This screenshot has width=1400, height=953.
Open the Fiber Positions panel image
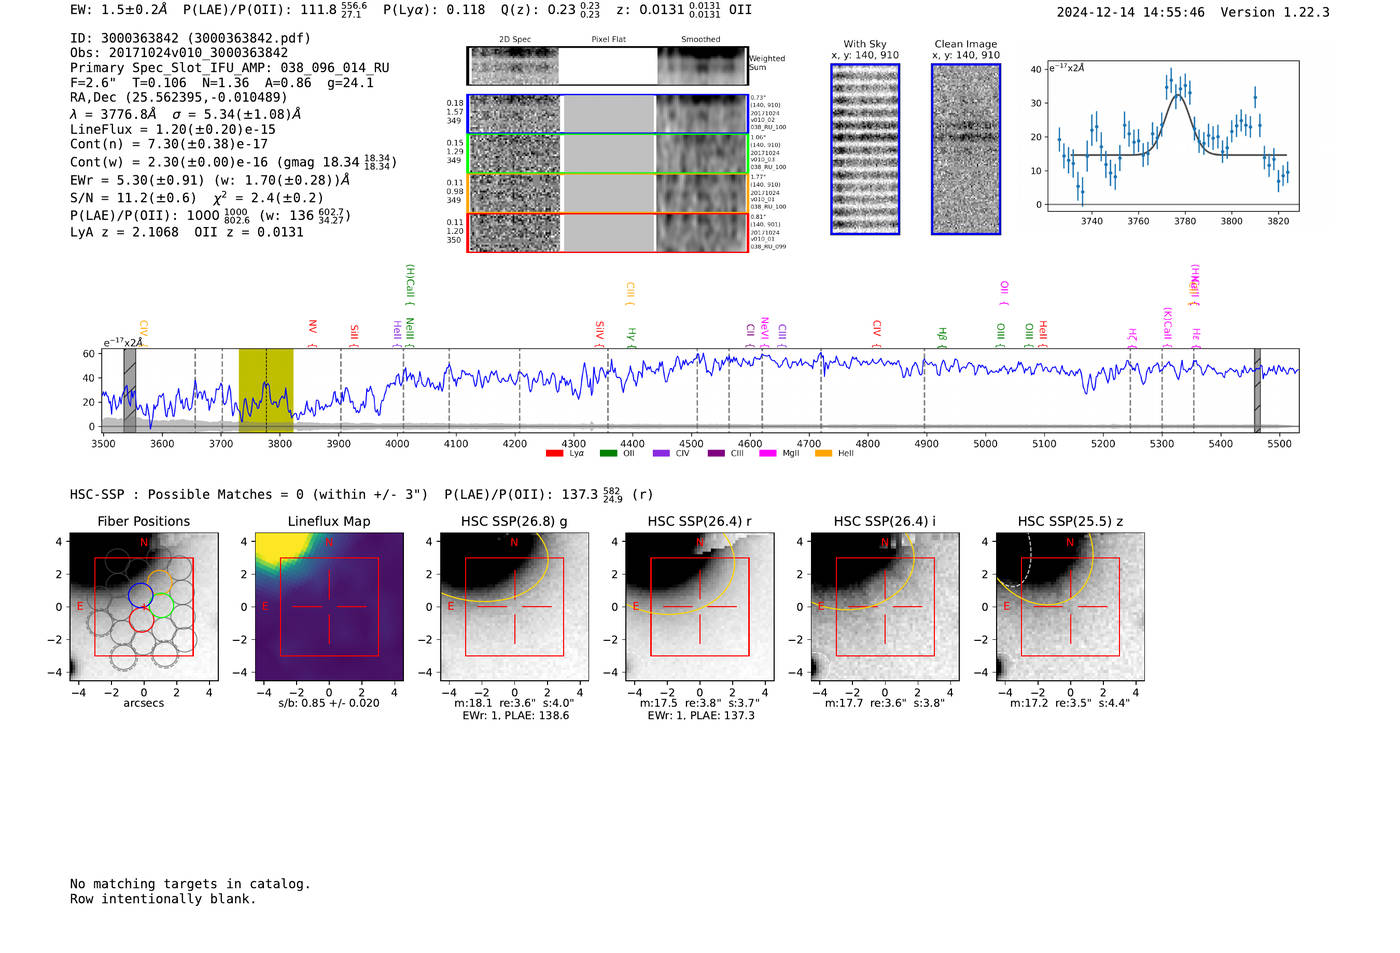[143, 607]
